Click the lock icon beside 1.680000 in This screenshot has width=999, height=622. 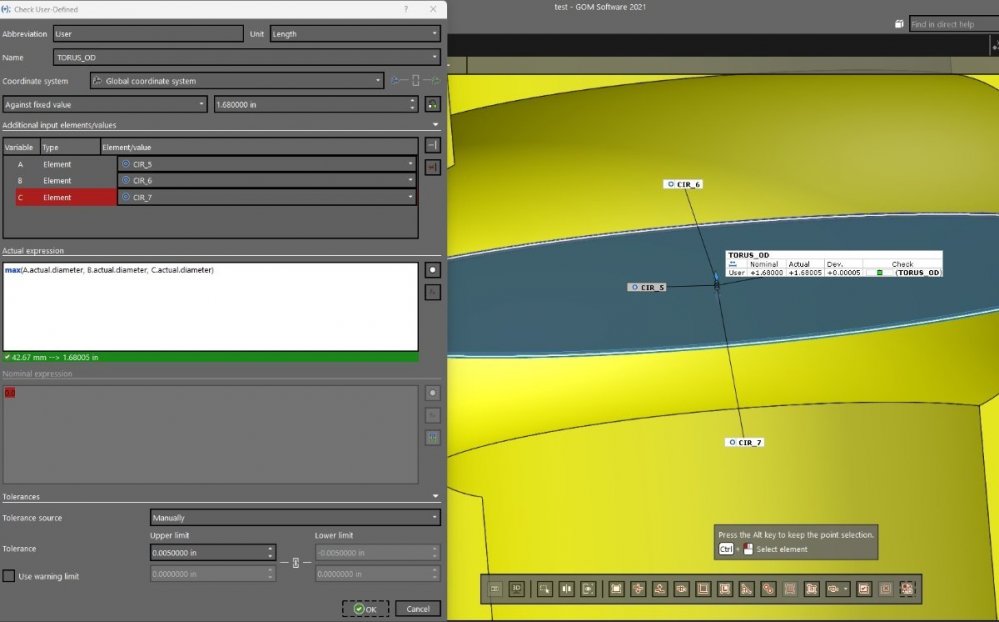432,104
